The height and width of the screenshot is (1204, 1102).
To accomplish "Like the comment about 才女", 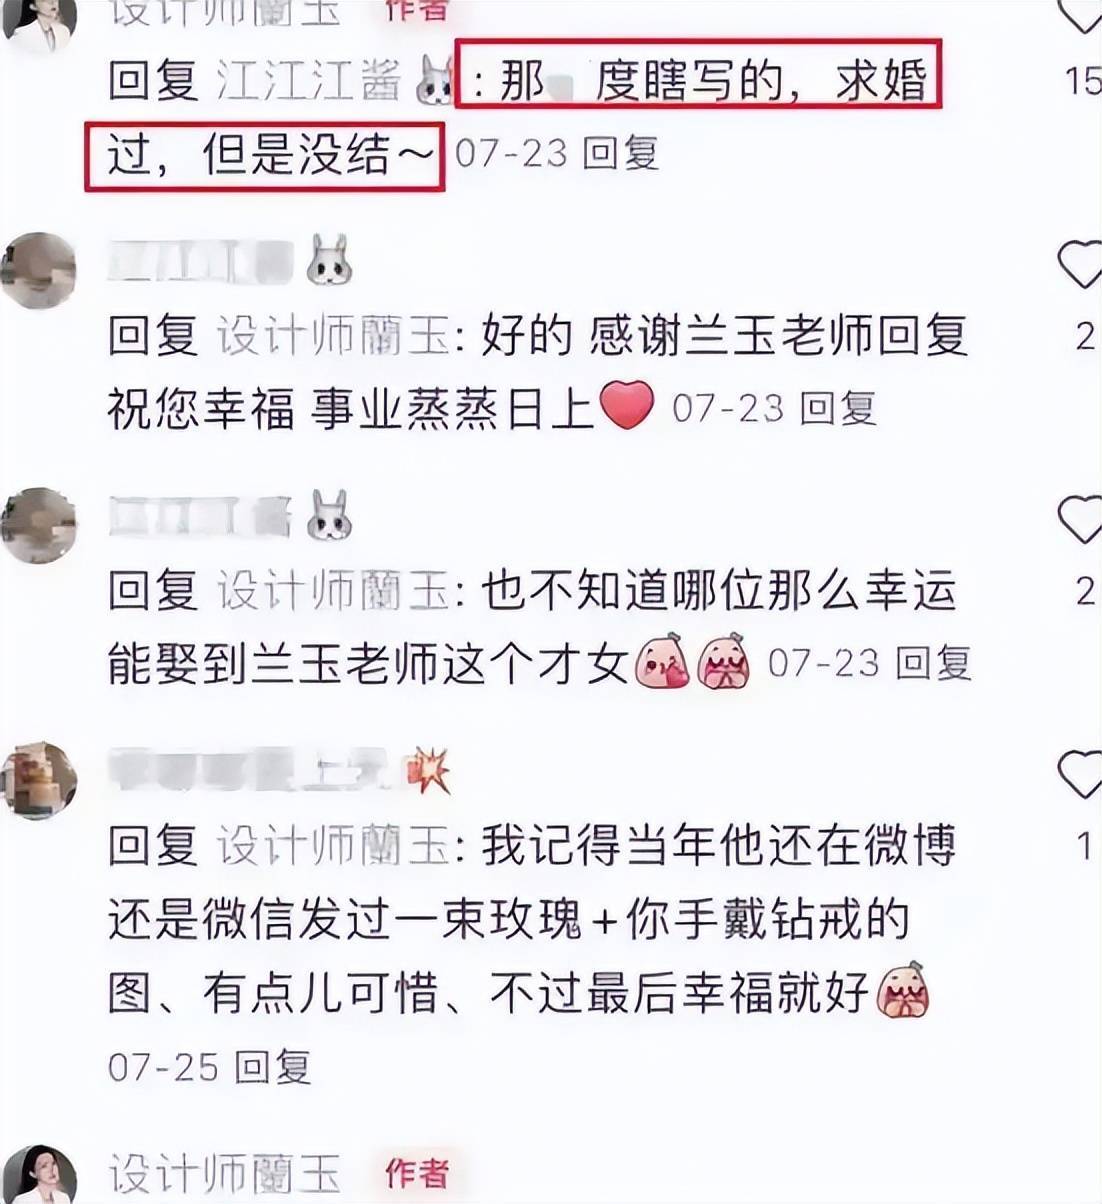I will tap(1080, 520).
